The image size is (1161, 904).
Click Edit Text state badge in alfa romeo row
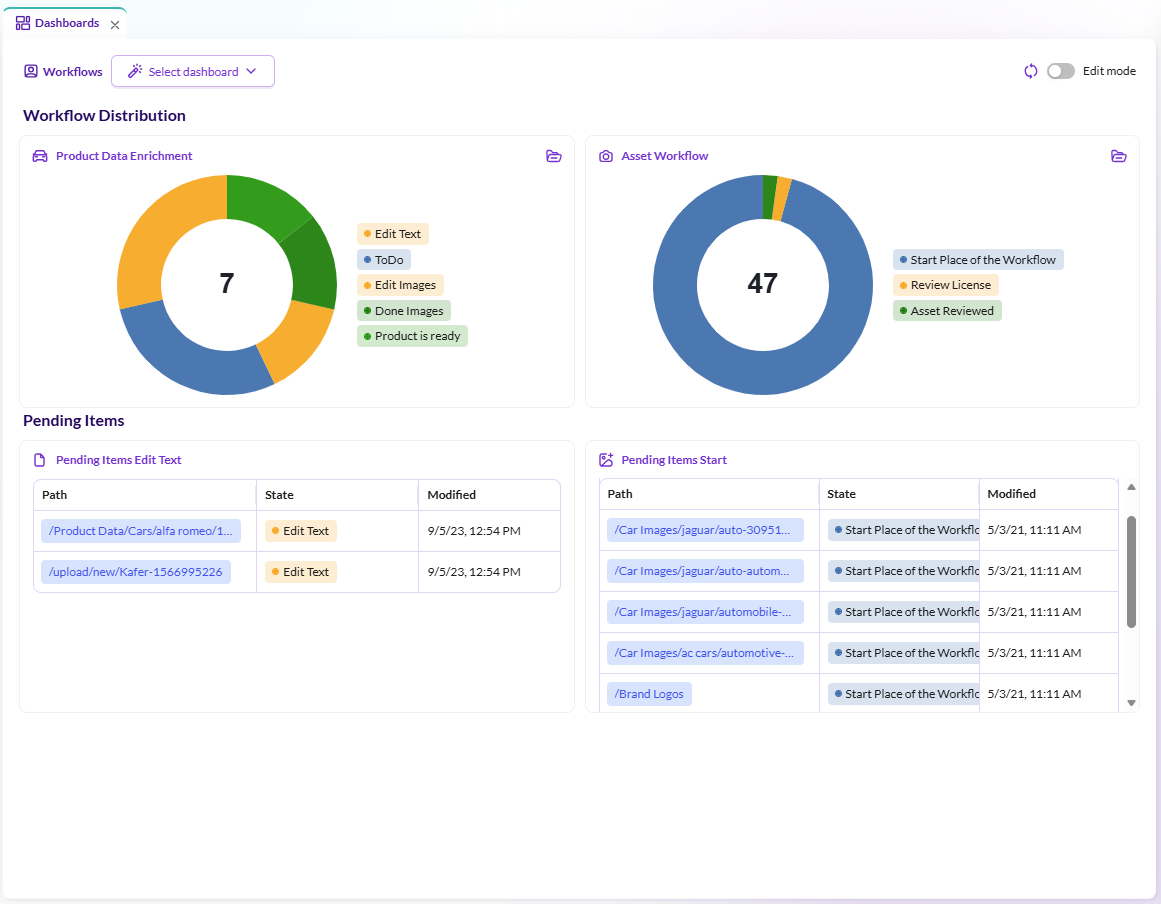click(x=301, y=531)
